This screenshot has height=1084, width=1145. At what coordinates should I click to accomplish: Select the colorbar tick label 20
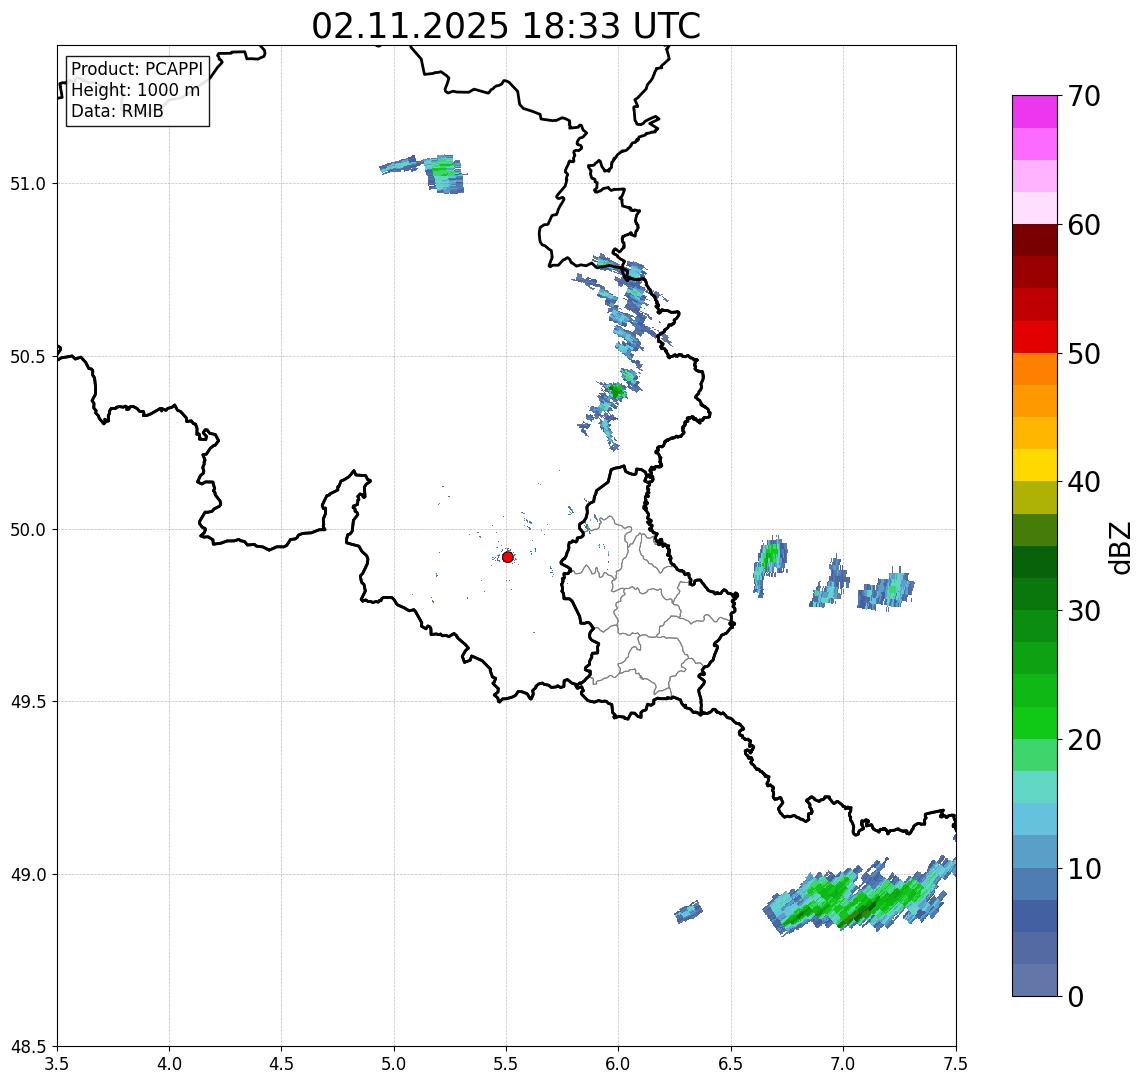click(x=1084, y=739)
